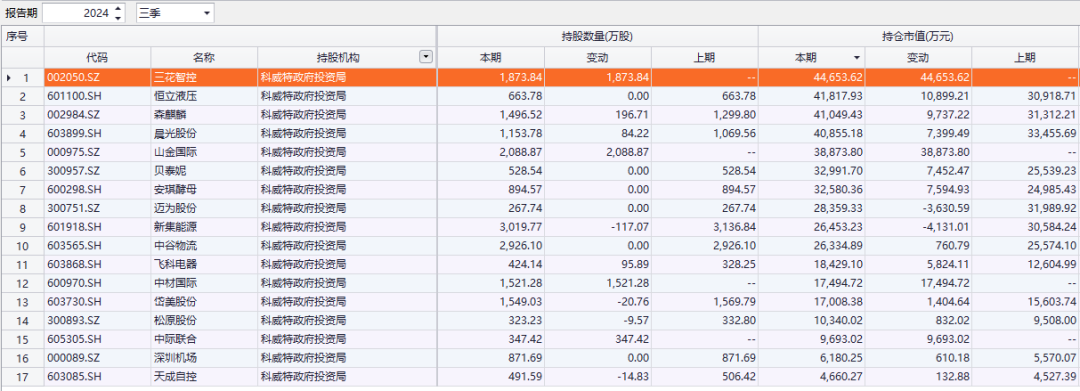The image size is (1080, 391).
Task: Click market value change cell -3,630.59
Action: (x=918, y=209)
